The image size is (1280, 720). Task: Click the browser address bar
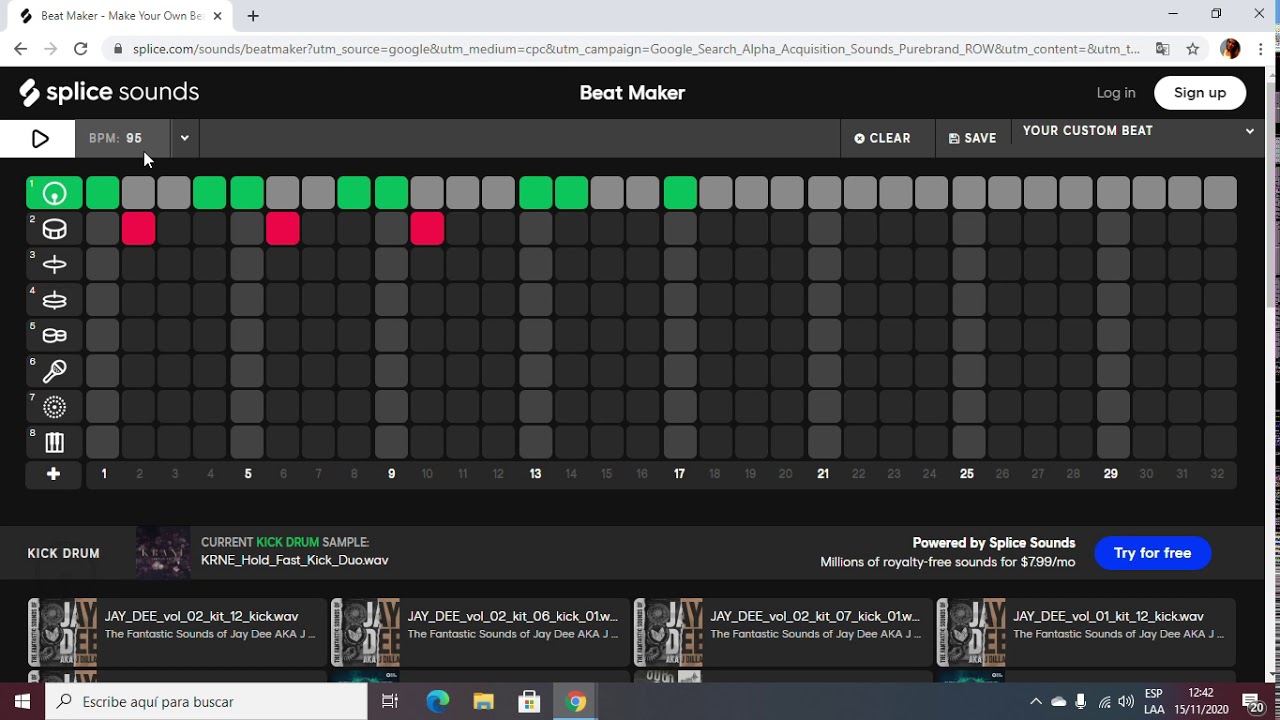[636, 48]
